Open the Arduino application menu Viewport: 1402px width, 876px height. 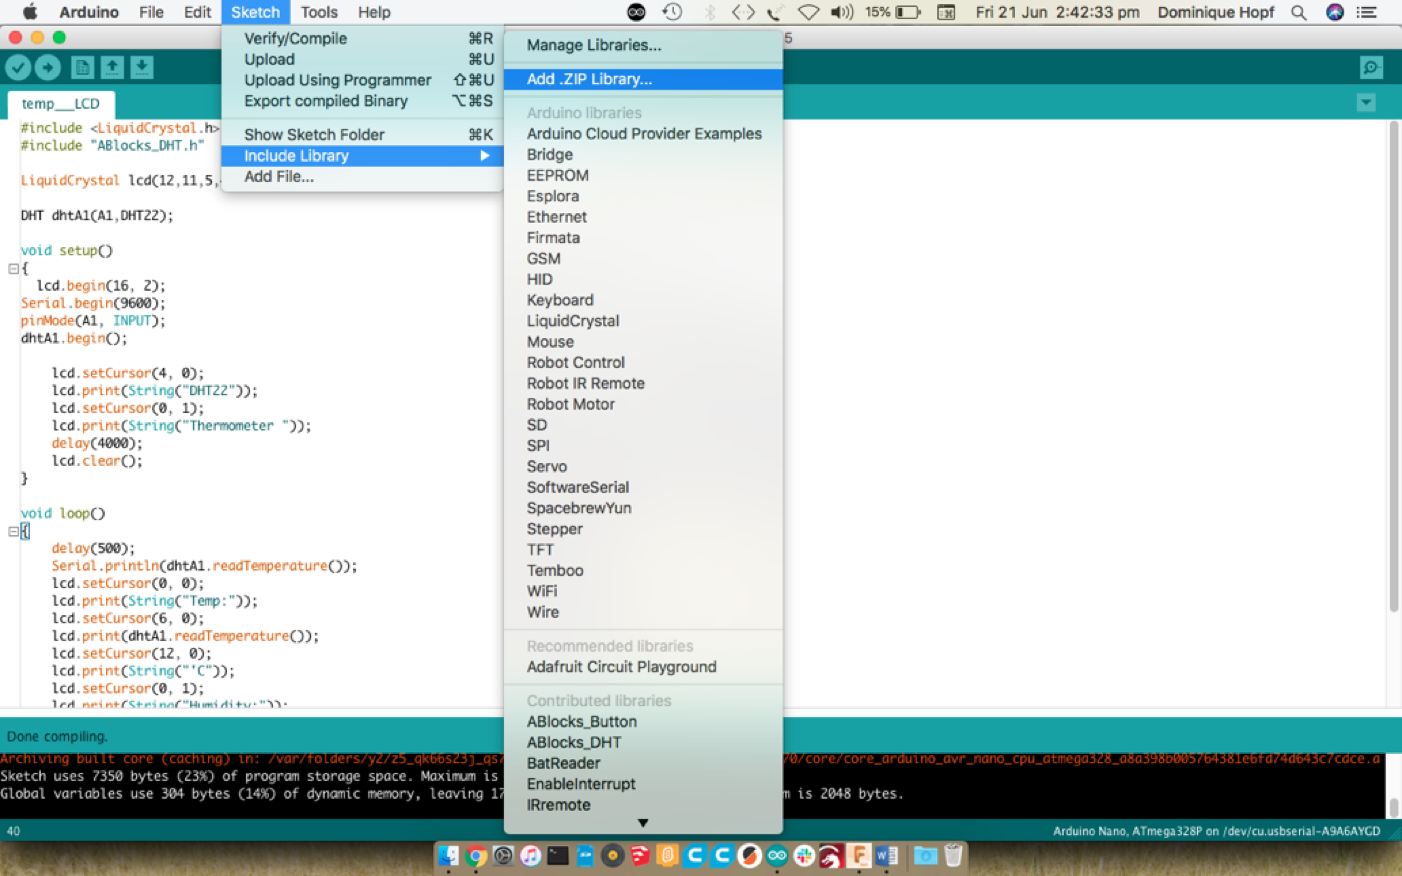coord(89,12)
